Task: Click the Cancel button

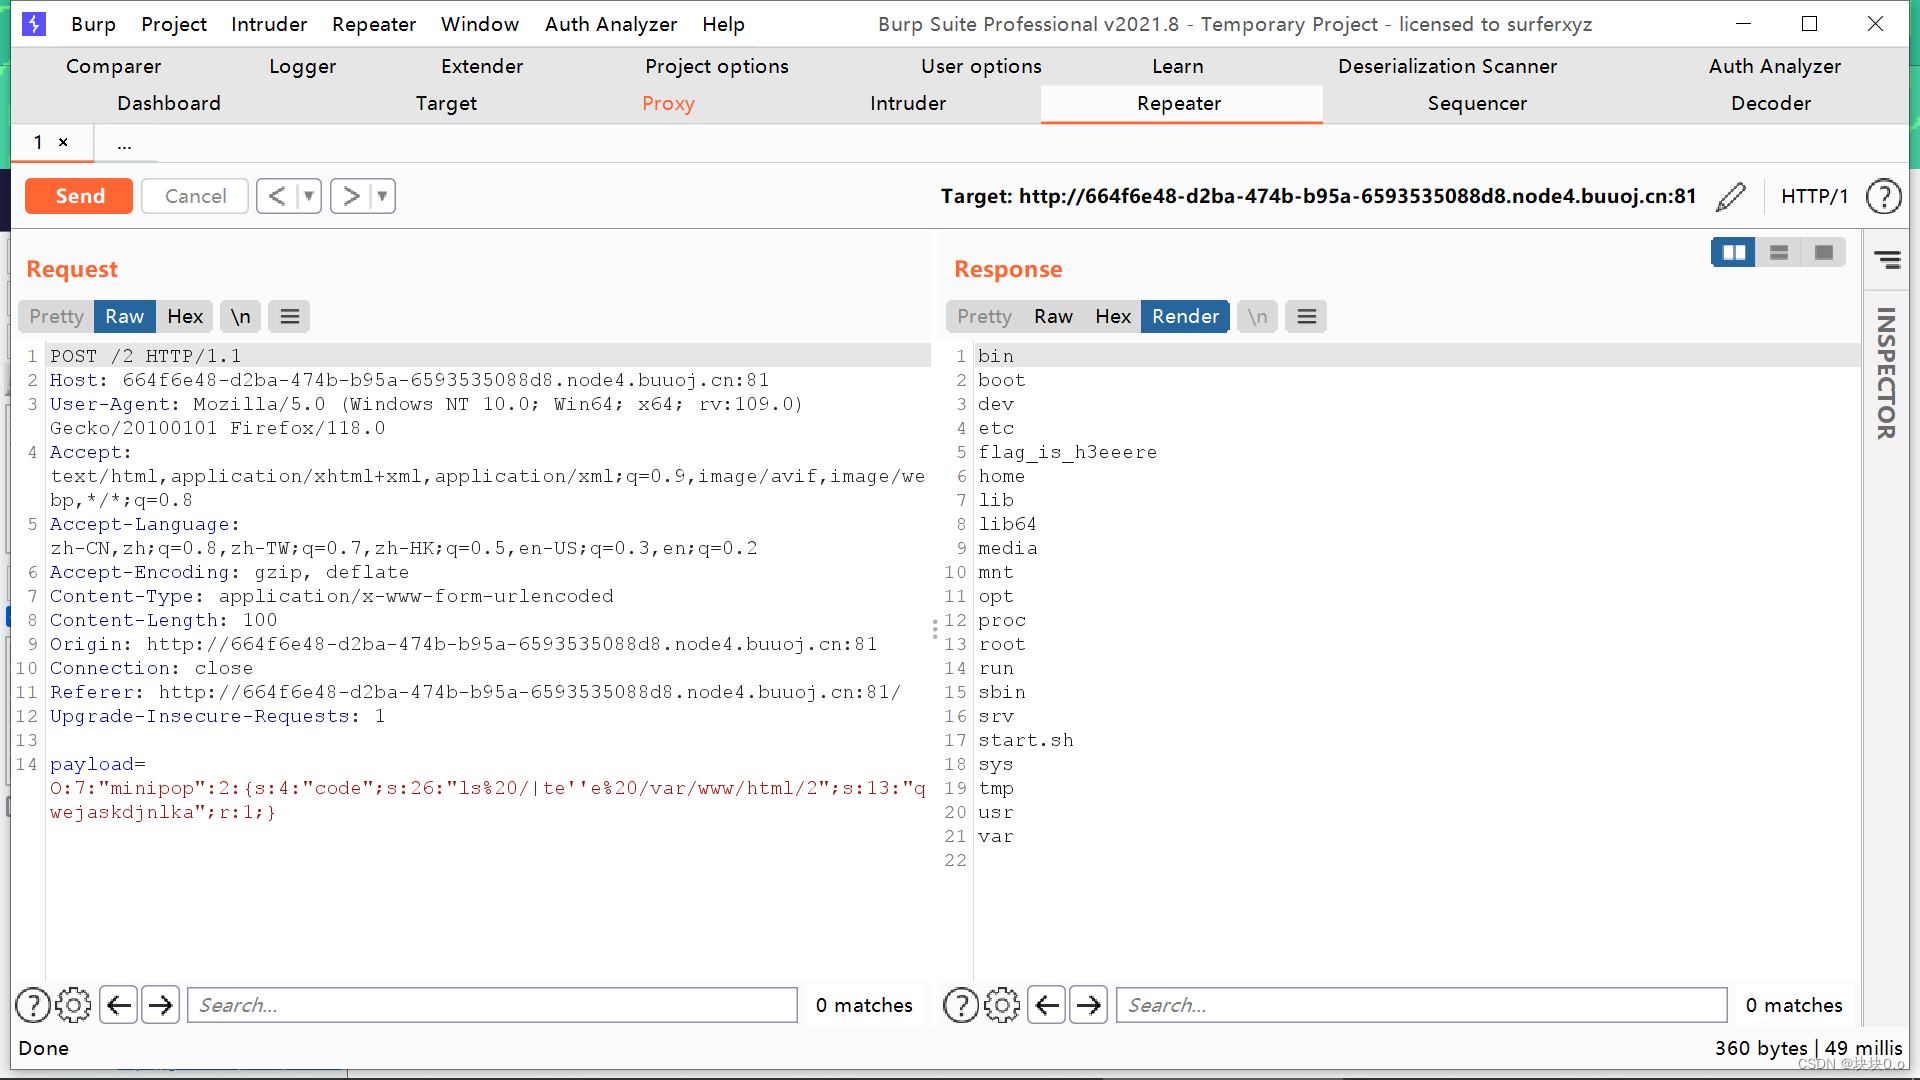Action: tap(195, 196)
